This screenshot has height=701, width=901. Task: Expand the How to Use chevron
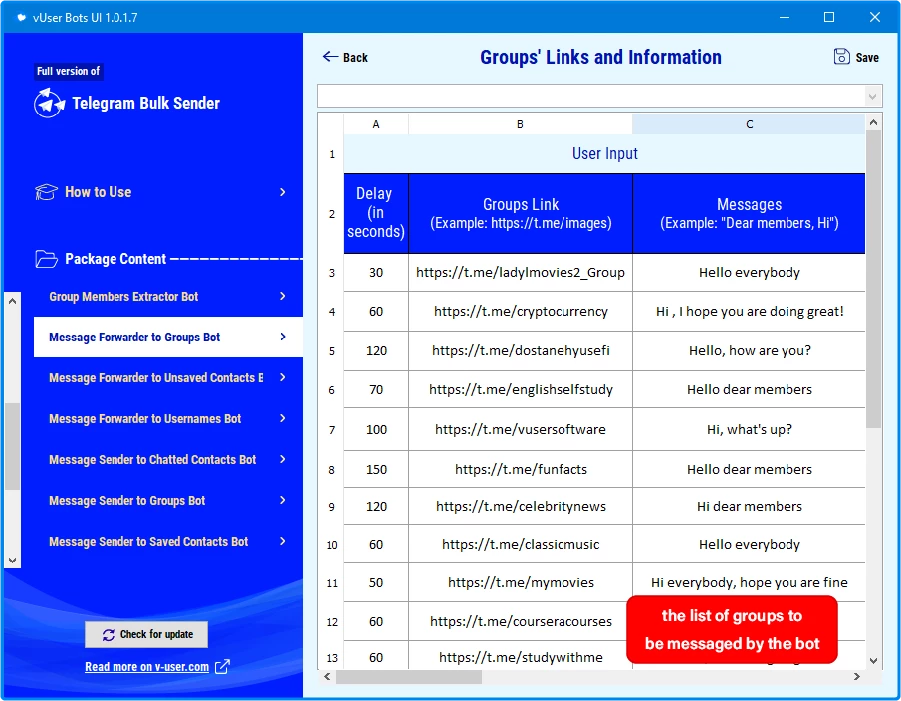tap(282, 191)
